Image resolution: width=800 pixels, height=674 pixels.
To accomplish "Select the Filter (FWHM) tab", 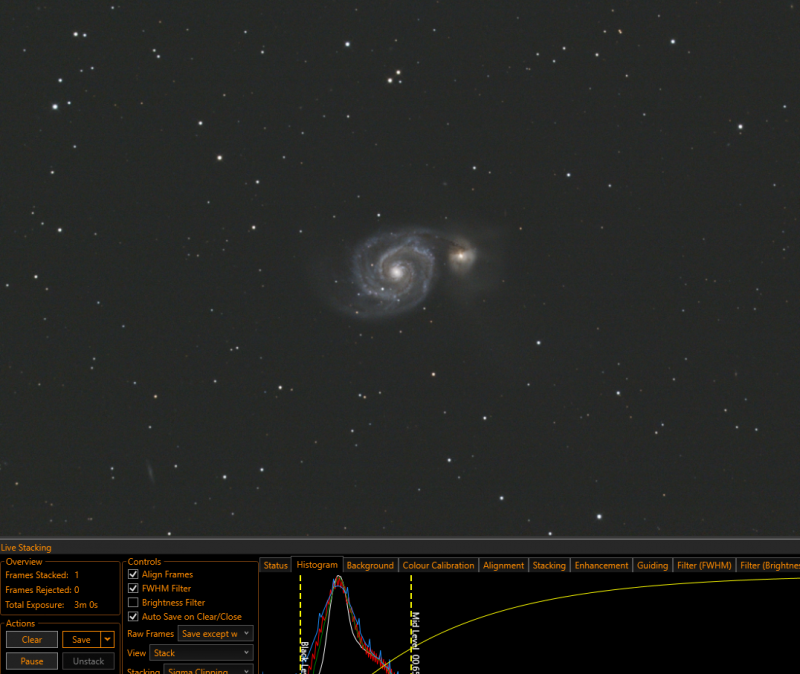I will pos(704,565).
